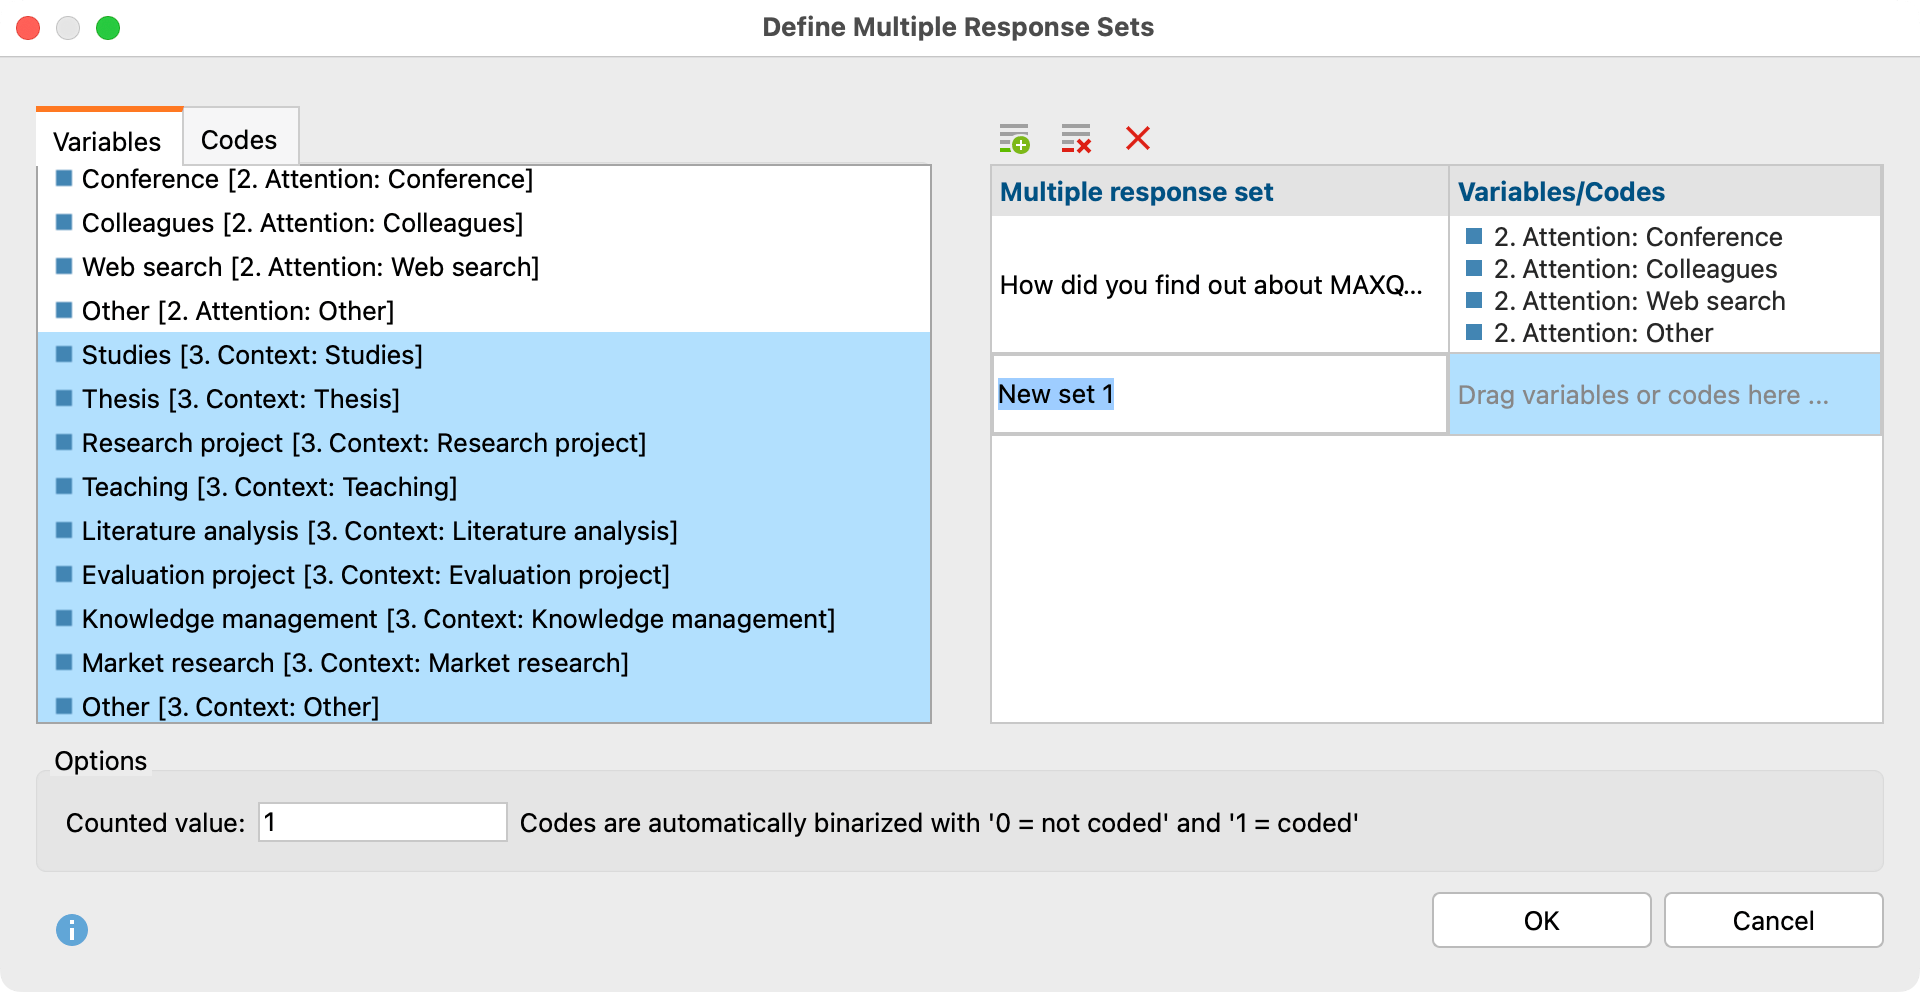
Task: Create a new multiple response set
Action: 1014,140
